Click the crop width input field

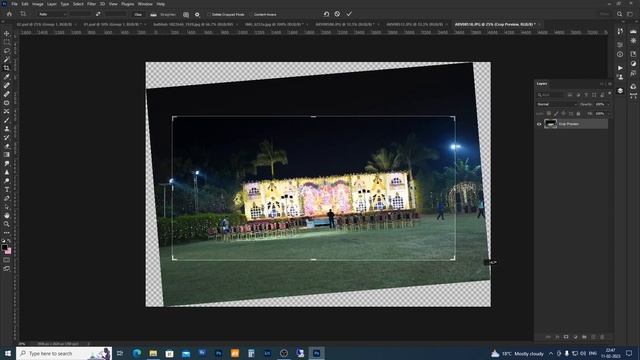pos(80,14)
